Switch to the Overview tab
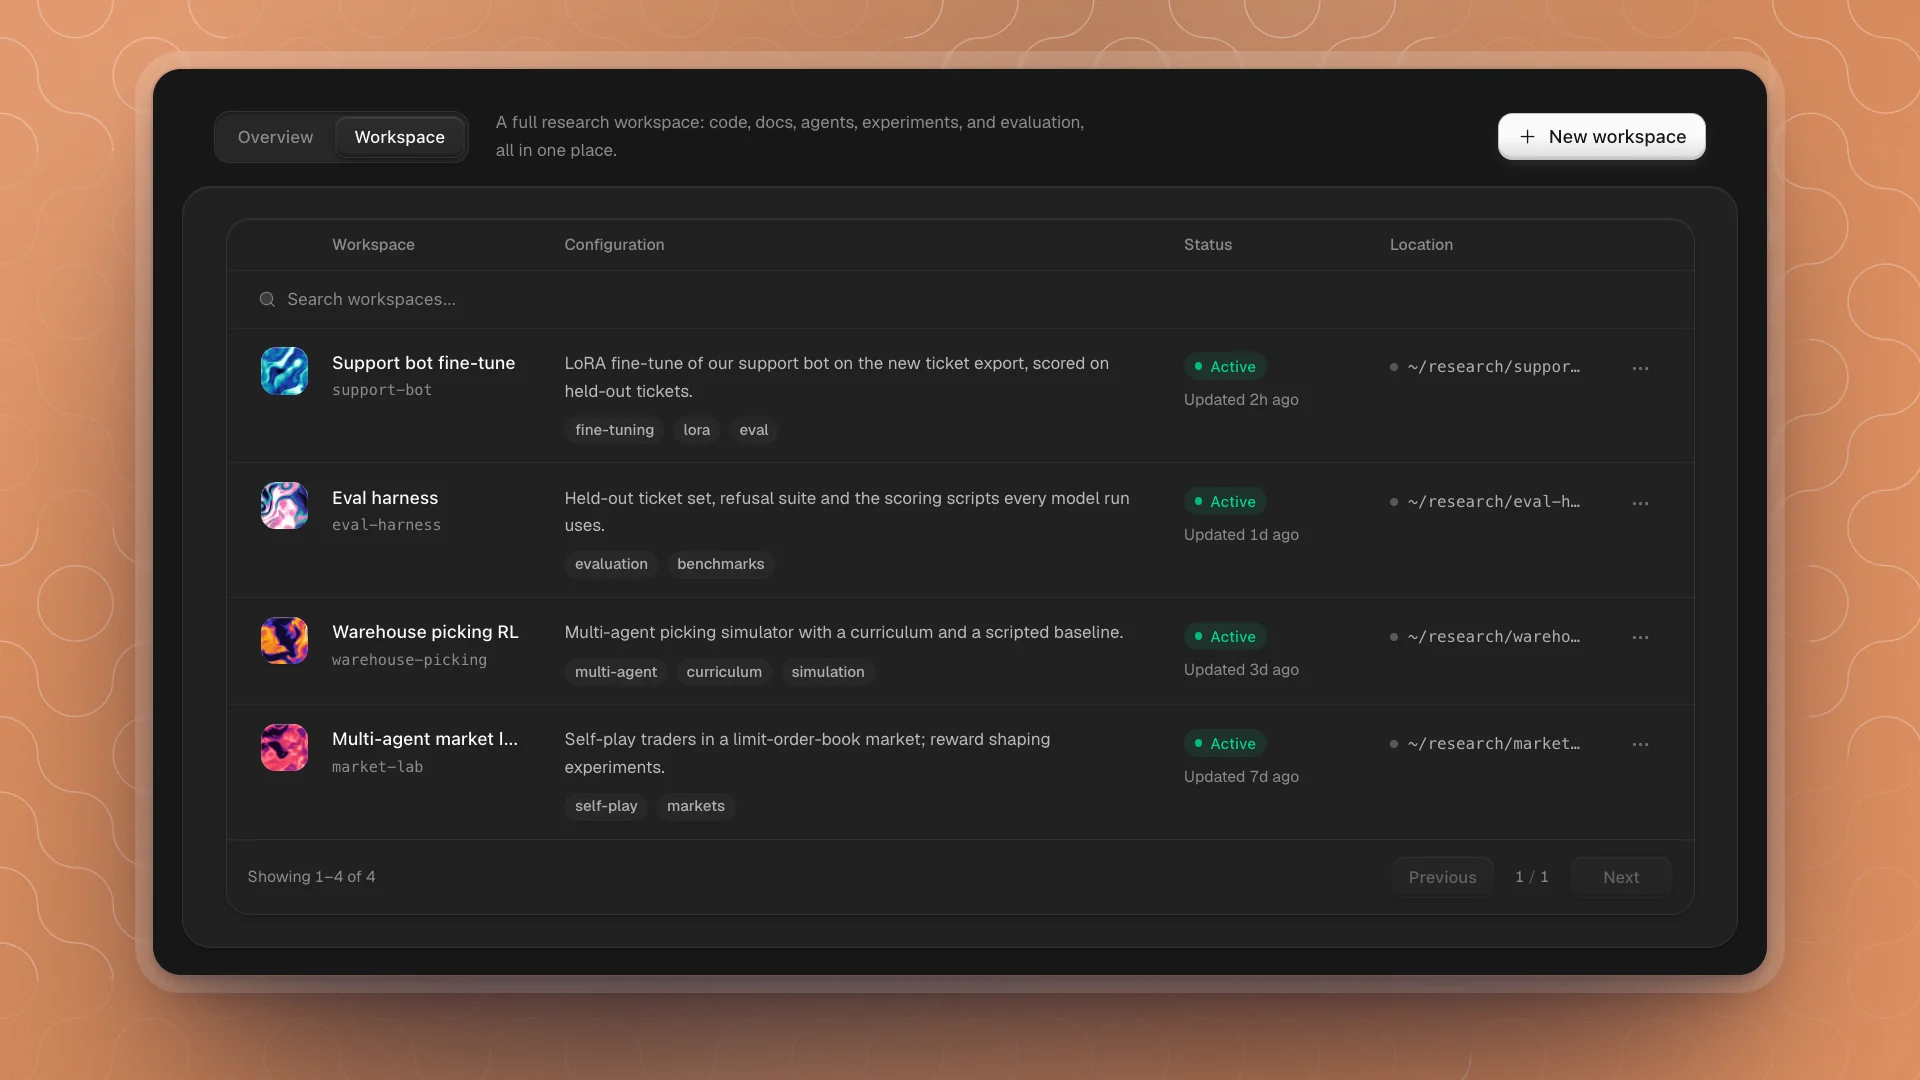1920x1080 pixels. [x=275, y=137]
